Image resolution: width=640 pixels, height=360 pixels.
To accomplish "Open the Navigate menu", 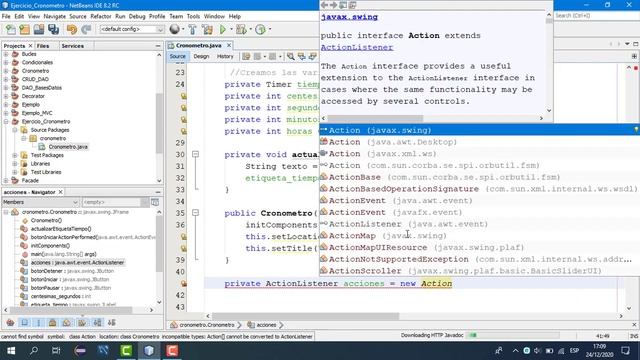I will (x=55, y=16).
